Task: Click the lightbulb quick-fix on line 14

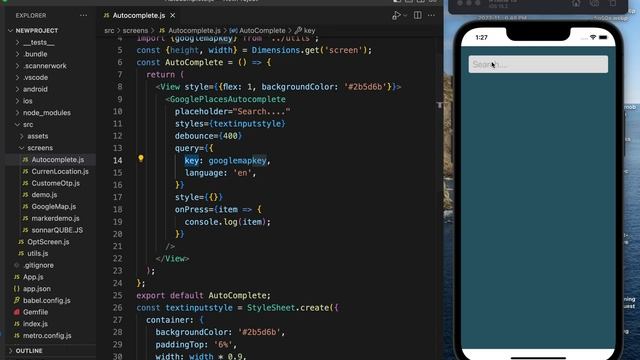Action: [x=141, y=158]
